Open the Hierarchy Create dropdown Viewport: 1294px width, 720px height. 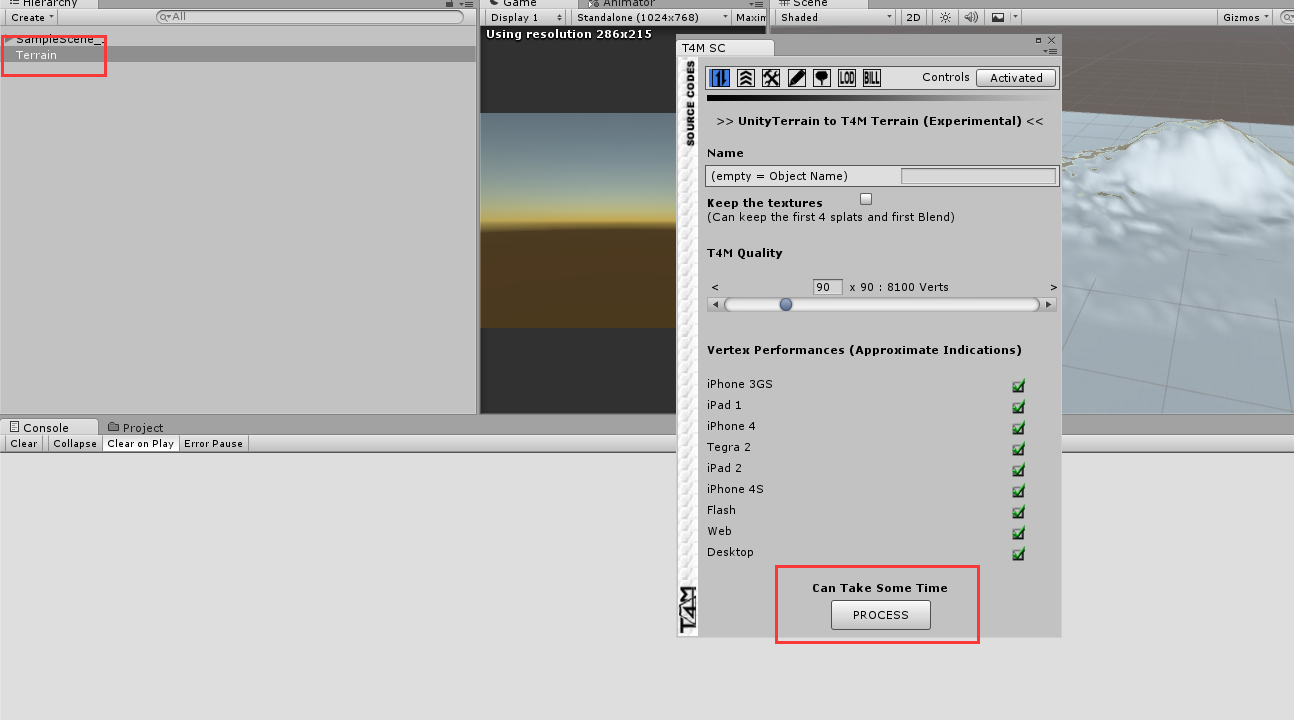32,17
